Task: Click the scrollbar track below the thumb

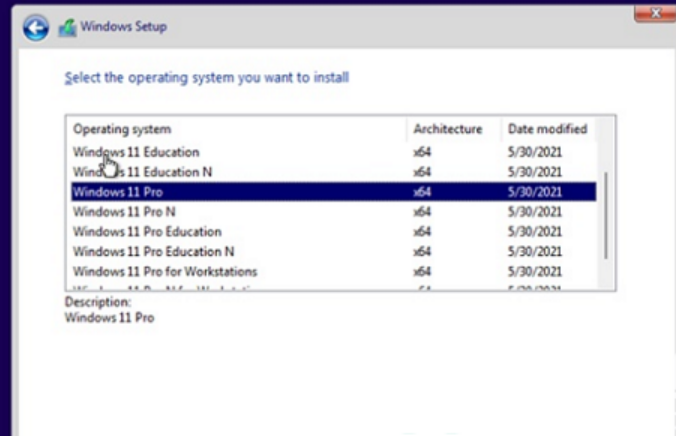Action: click(x=605, y=272)
